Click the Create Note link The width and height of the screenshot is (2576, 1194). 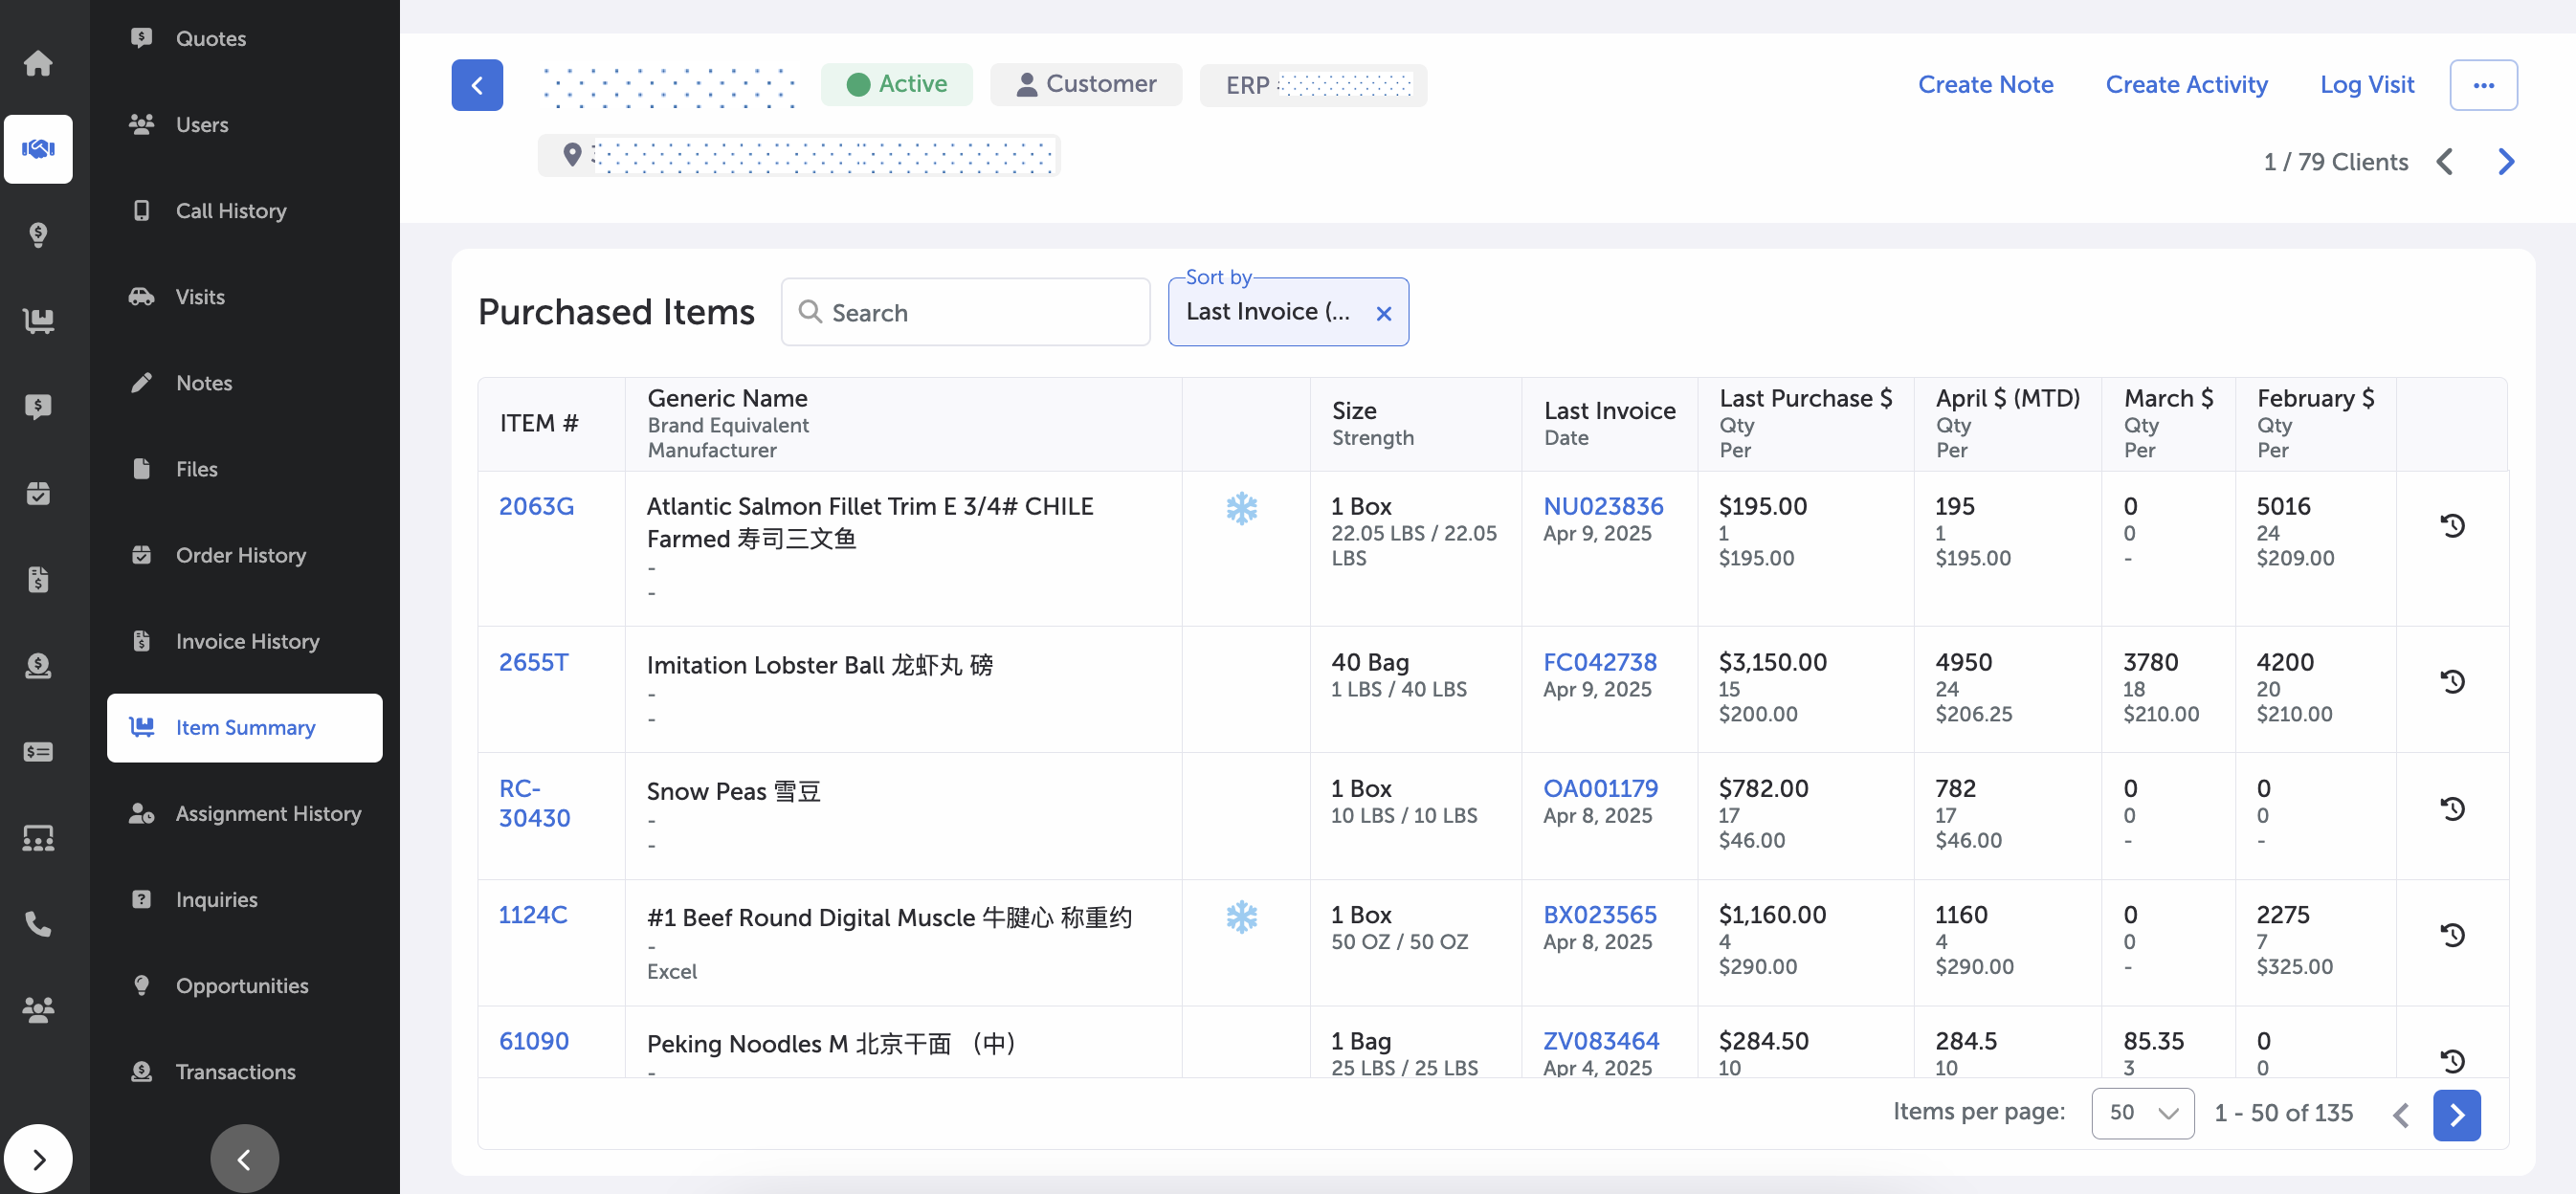pos(1985,85)
